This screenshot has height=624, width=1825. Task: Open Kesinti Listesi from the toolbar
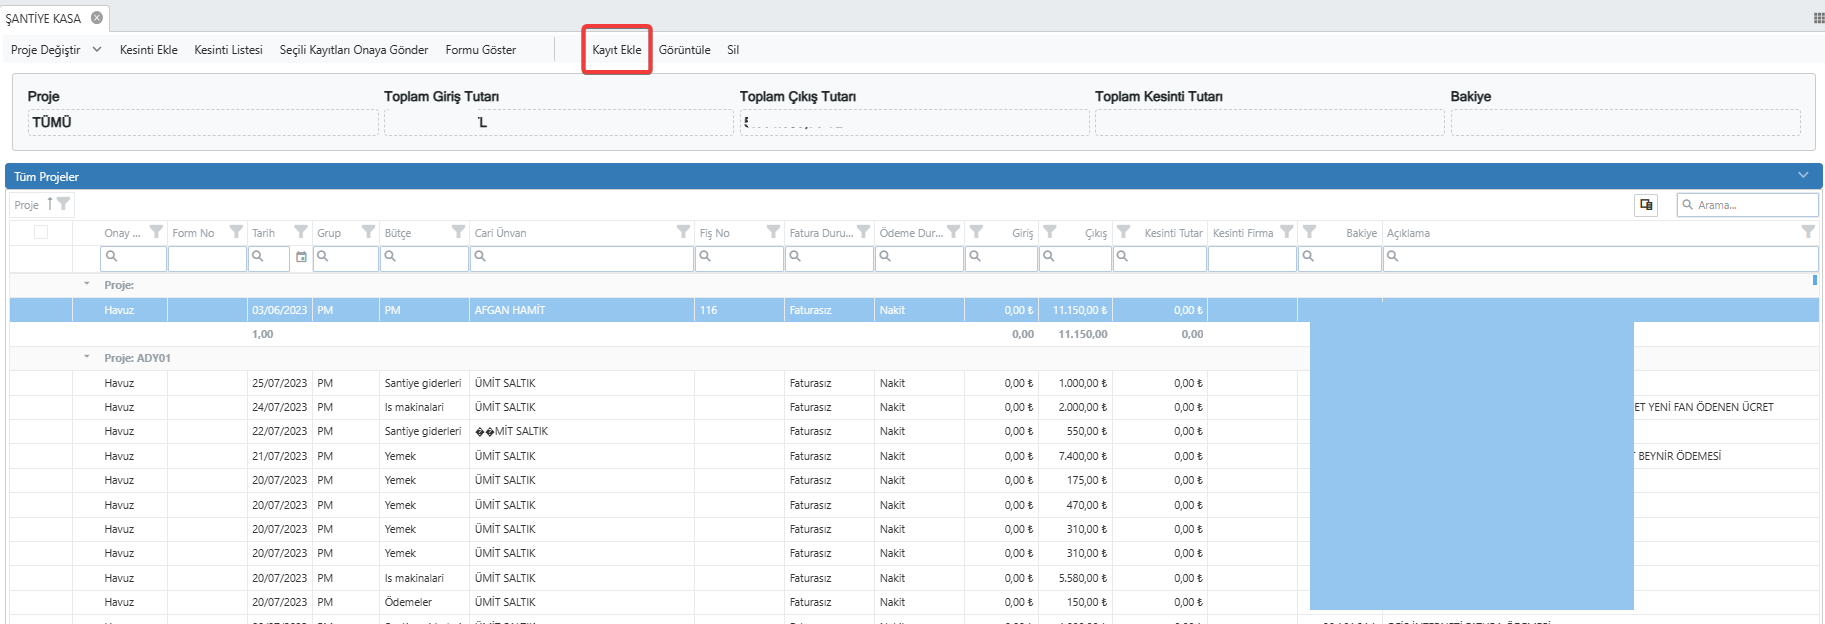[x=228, y=50]
